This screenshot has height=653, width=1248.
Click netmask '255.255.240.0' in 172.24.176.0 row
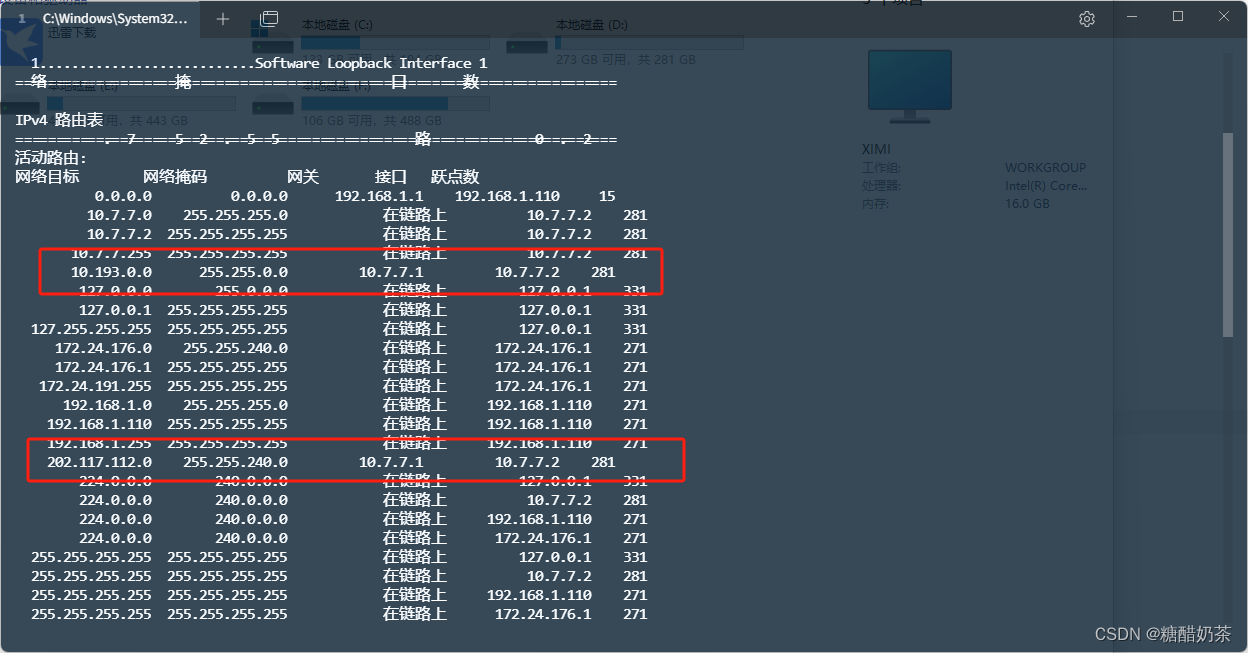tap(235, 348)
